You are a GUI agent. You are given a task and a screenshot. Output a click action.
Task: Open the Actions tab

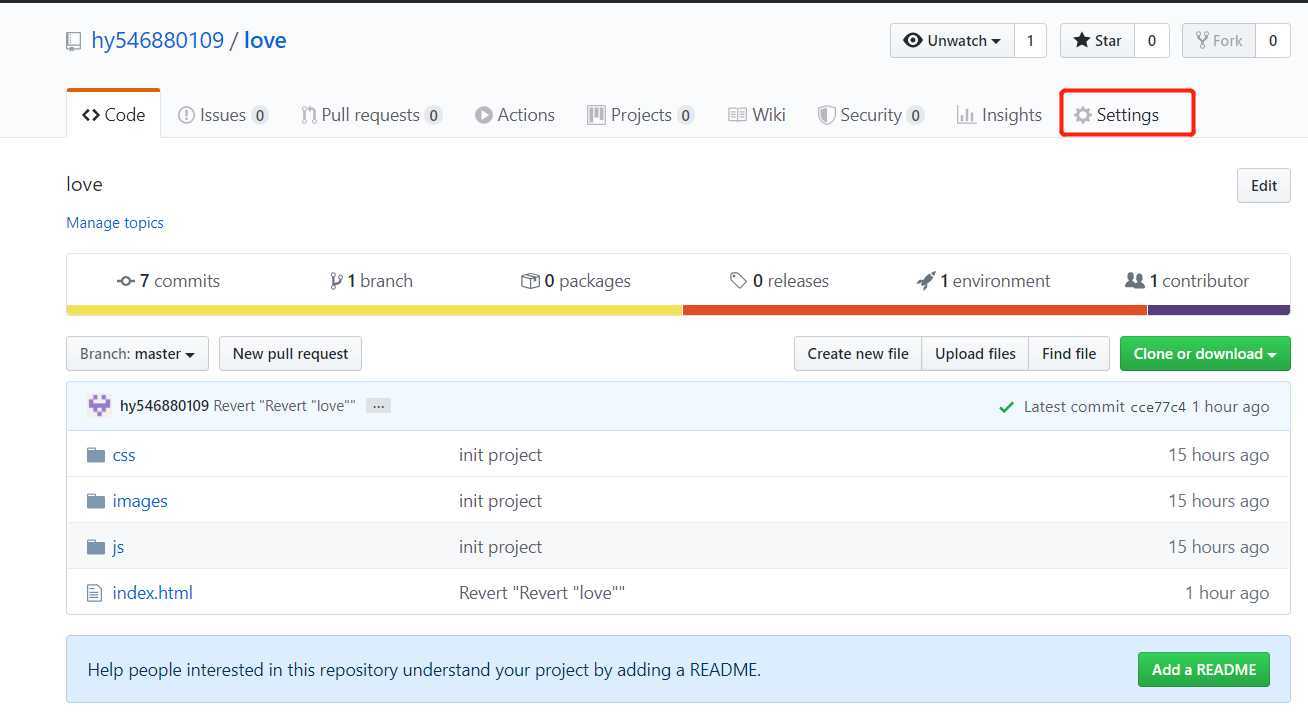(x=515, y=115)
